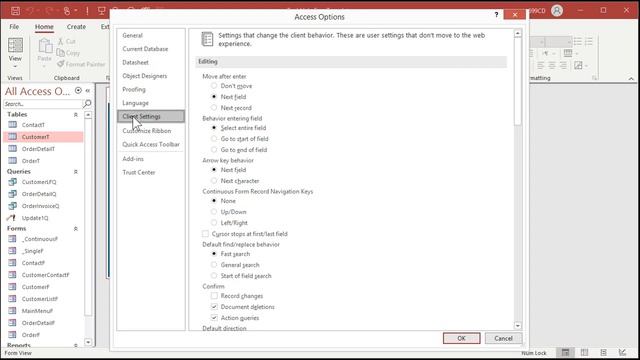Open Quick Access Toolbar settings

click(x=151, y=144)
